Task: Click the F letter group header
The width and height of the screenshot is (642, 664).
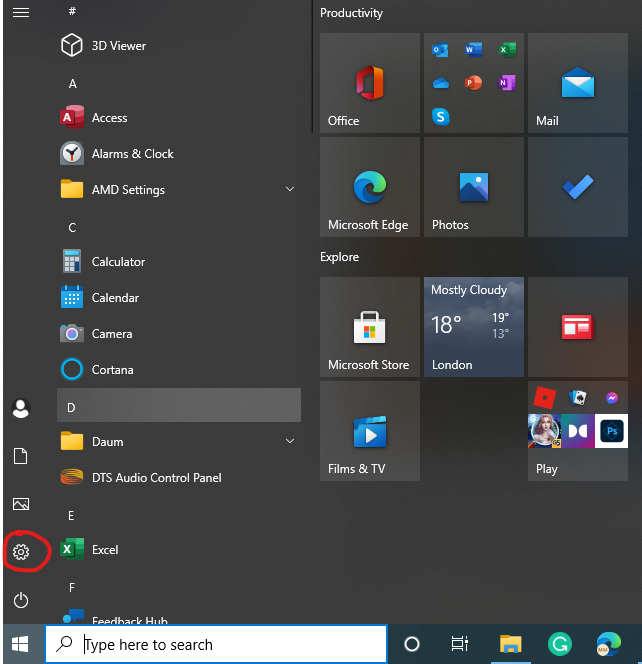Action: 72,587
